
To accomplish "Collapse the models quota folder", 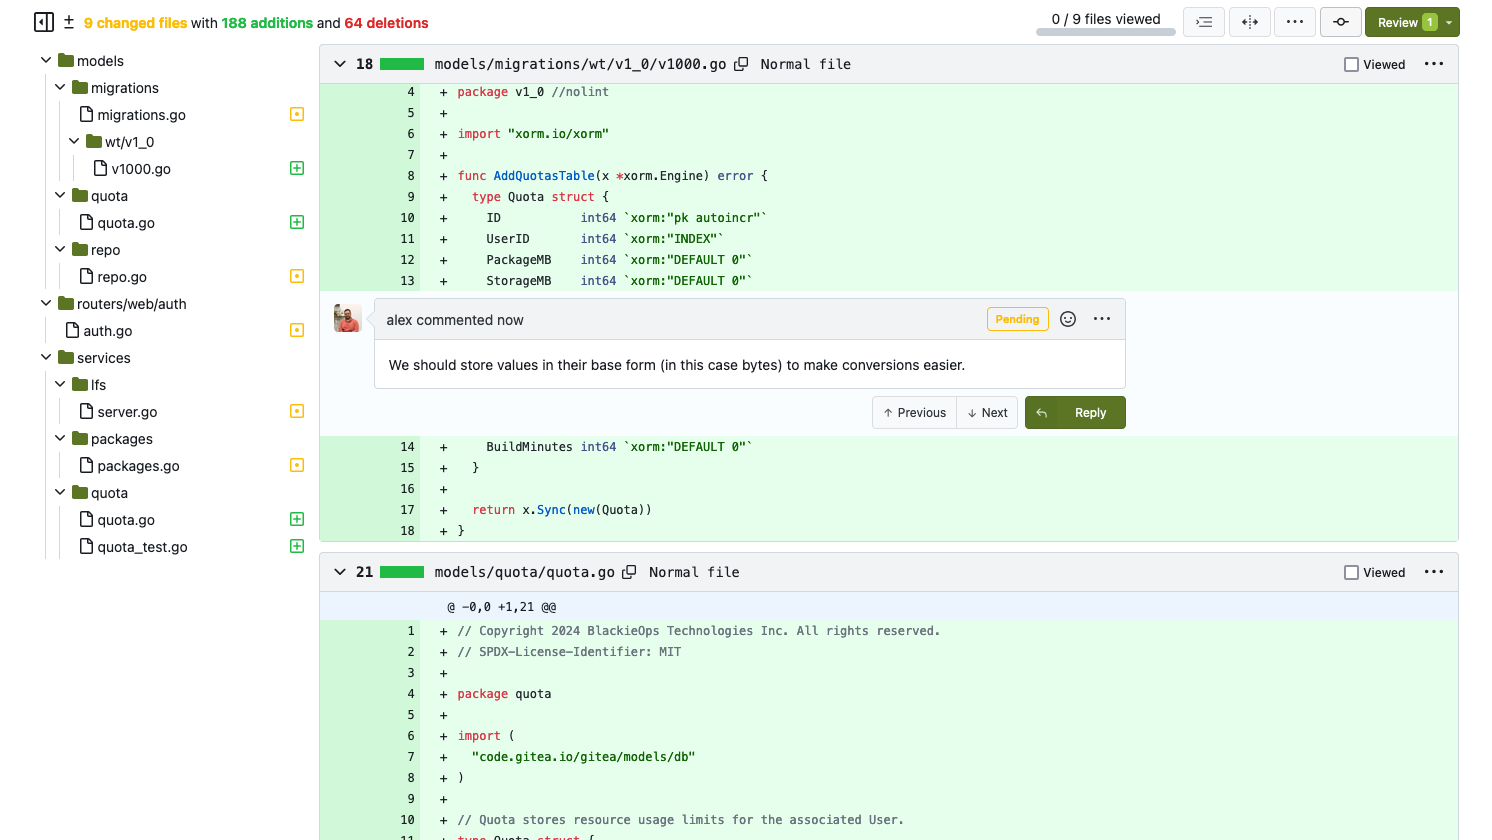I will [60, 196].
